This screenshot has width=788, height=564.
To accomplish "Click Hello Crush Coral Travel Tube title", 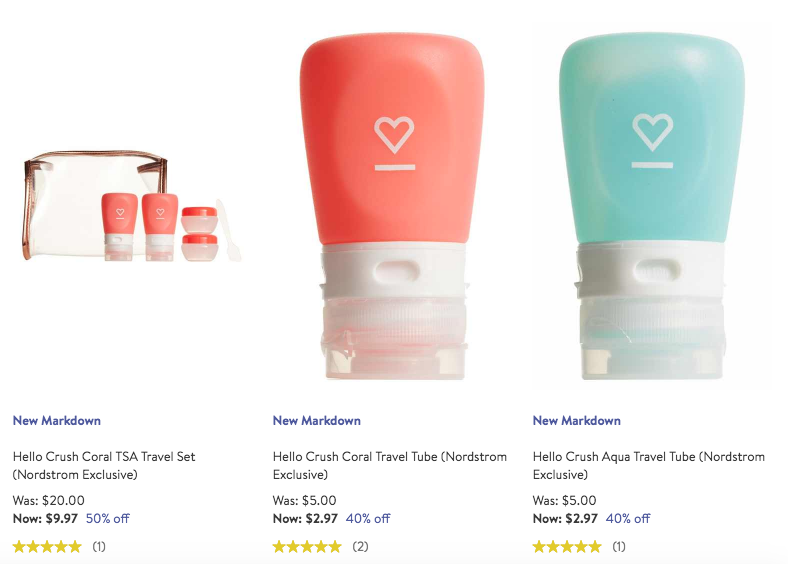I will (390, 465).
